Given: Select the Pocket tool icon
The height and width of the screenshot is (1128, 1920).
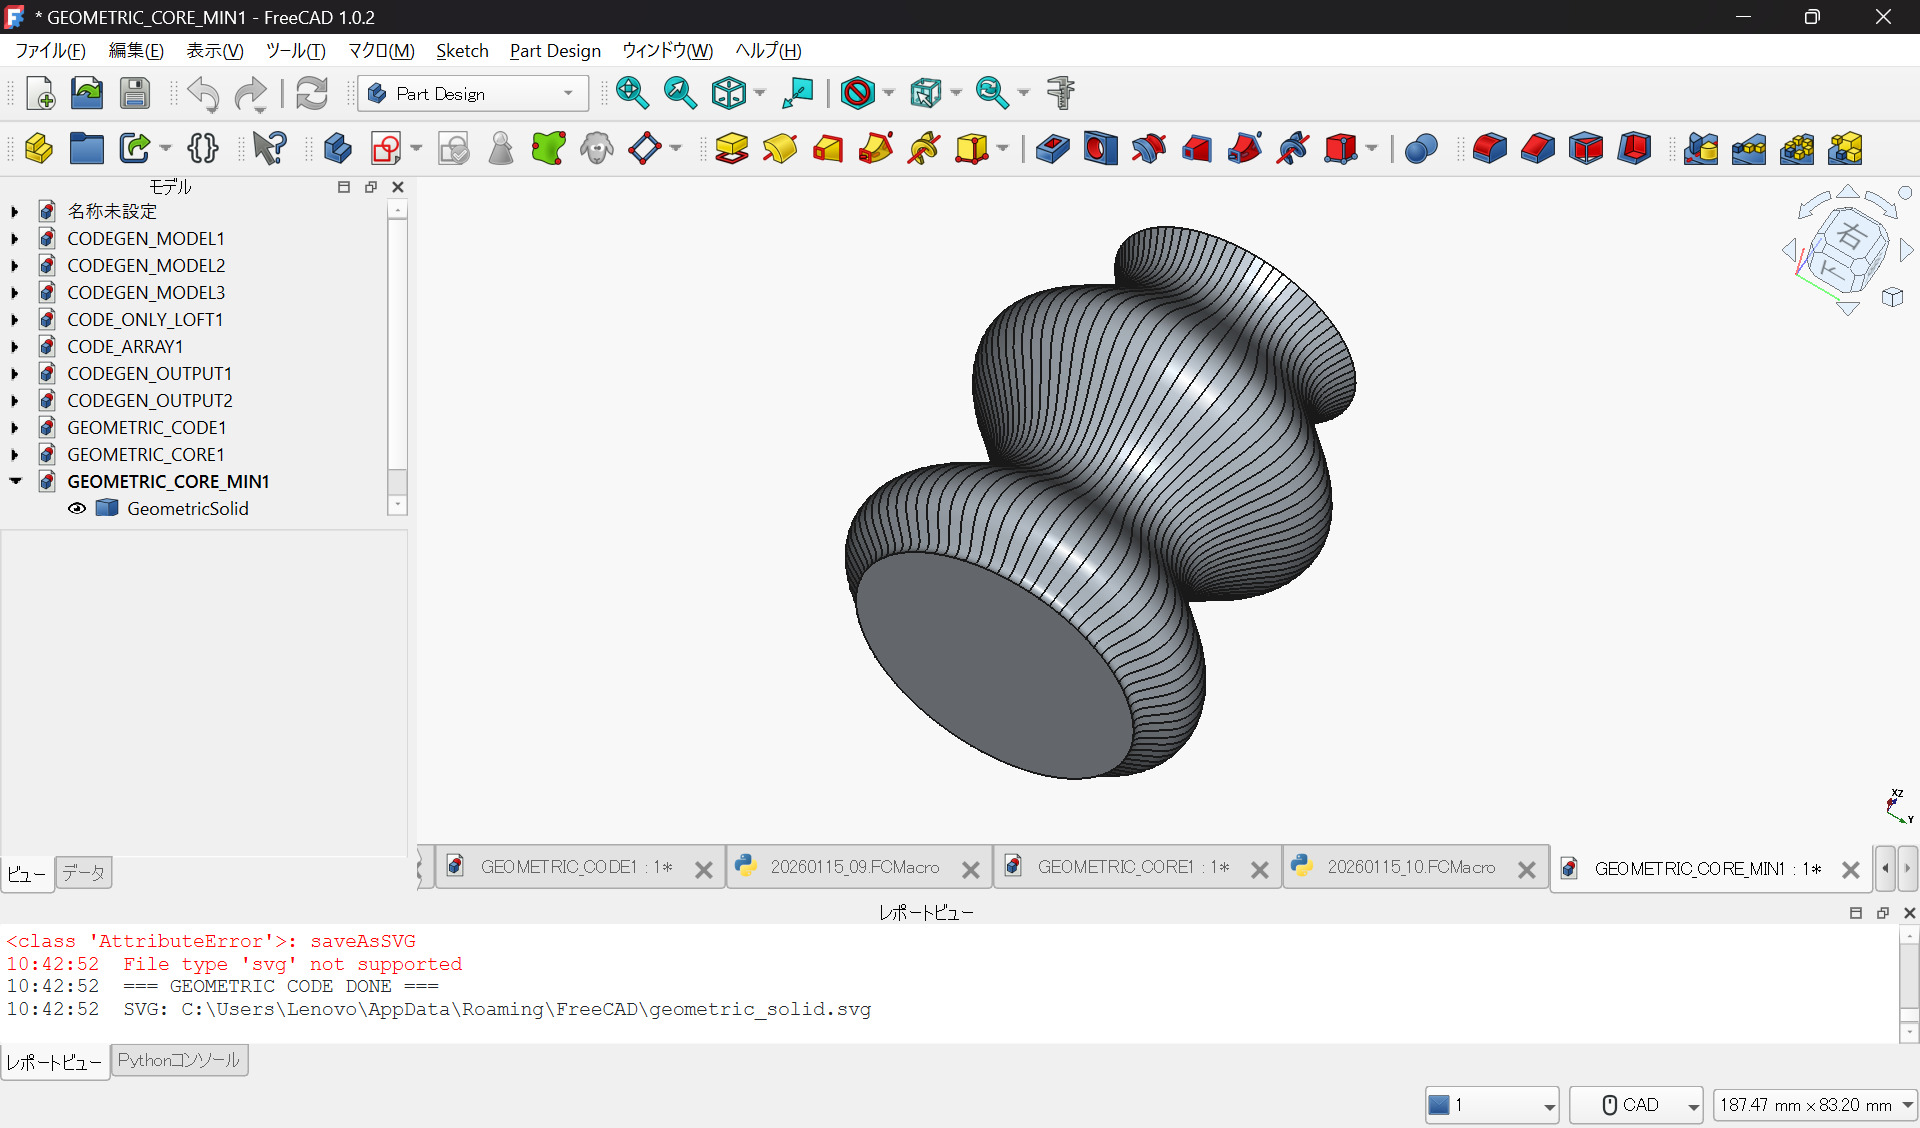Looking at the screenshot, I should (x=1052, y=149).
